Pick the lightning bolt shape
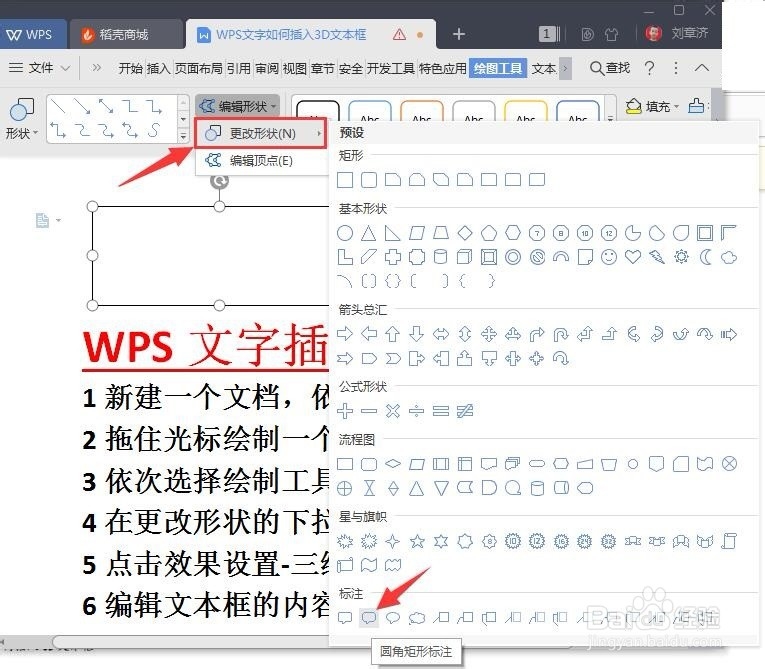The width and height of the screenshot is (765, 669). coord(657,257)
